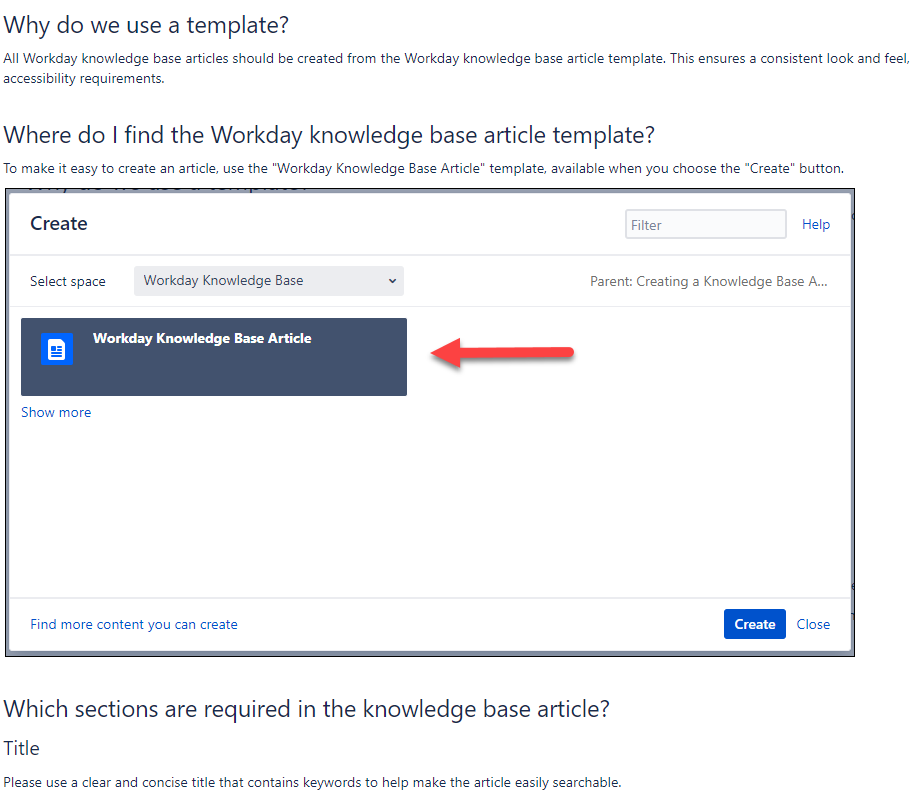Image resolution: width=912 pixels, height=803 pixels.
Task: Click heading Which sections are required
Action: click(307, 709)
